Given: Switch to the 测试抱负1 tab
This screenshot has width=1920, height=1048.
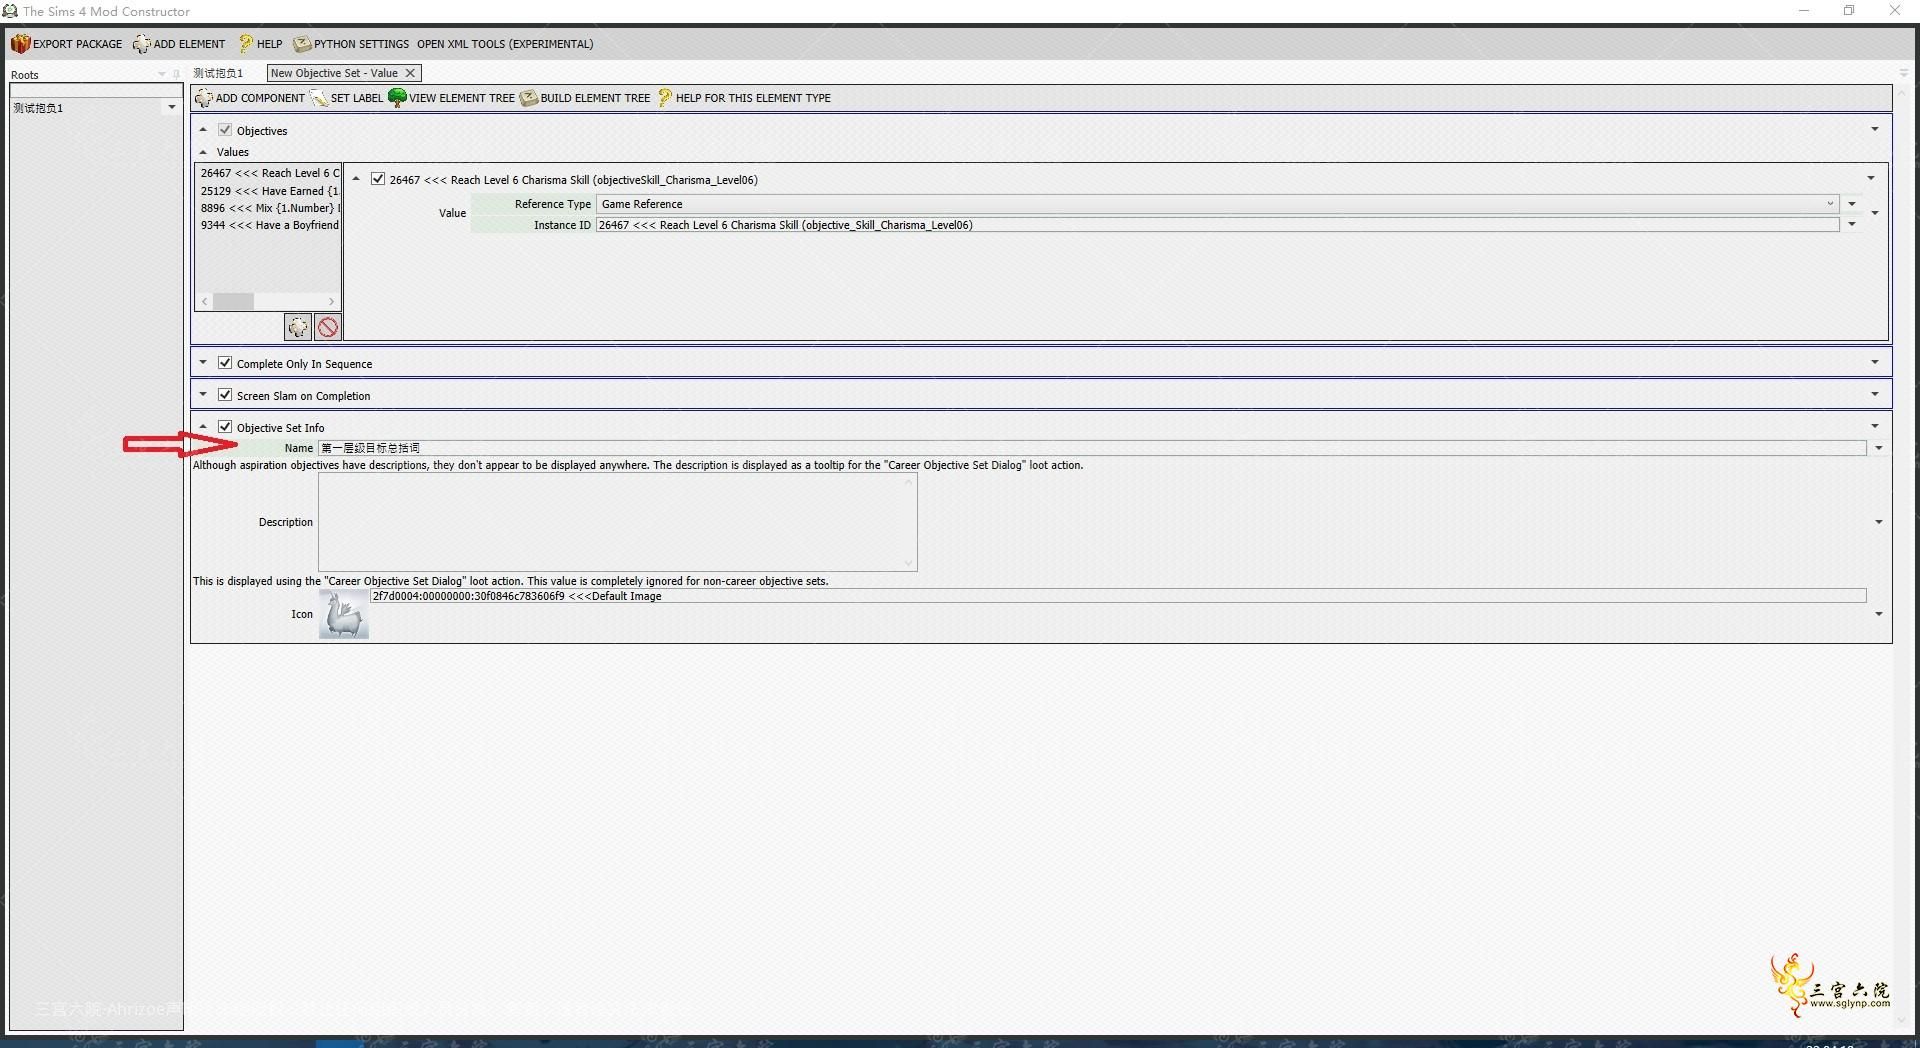Looking at the screenshot, I should click(218, 73).
